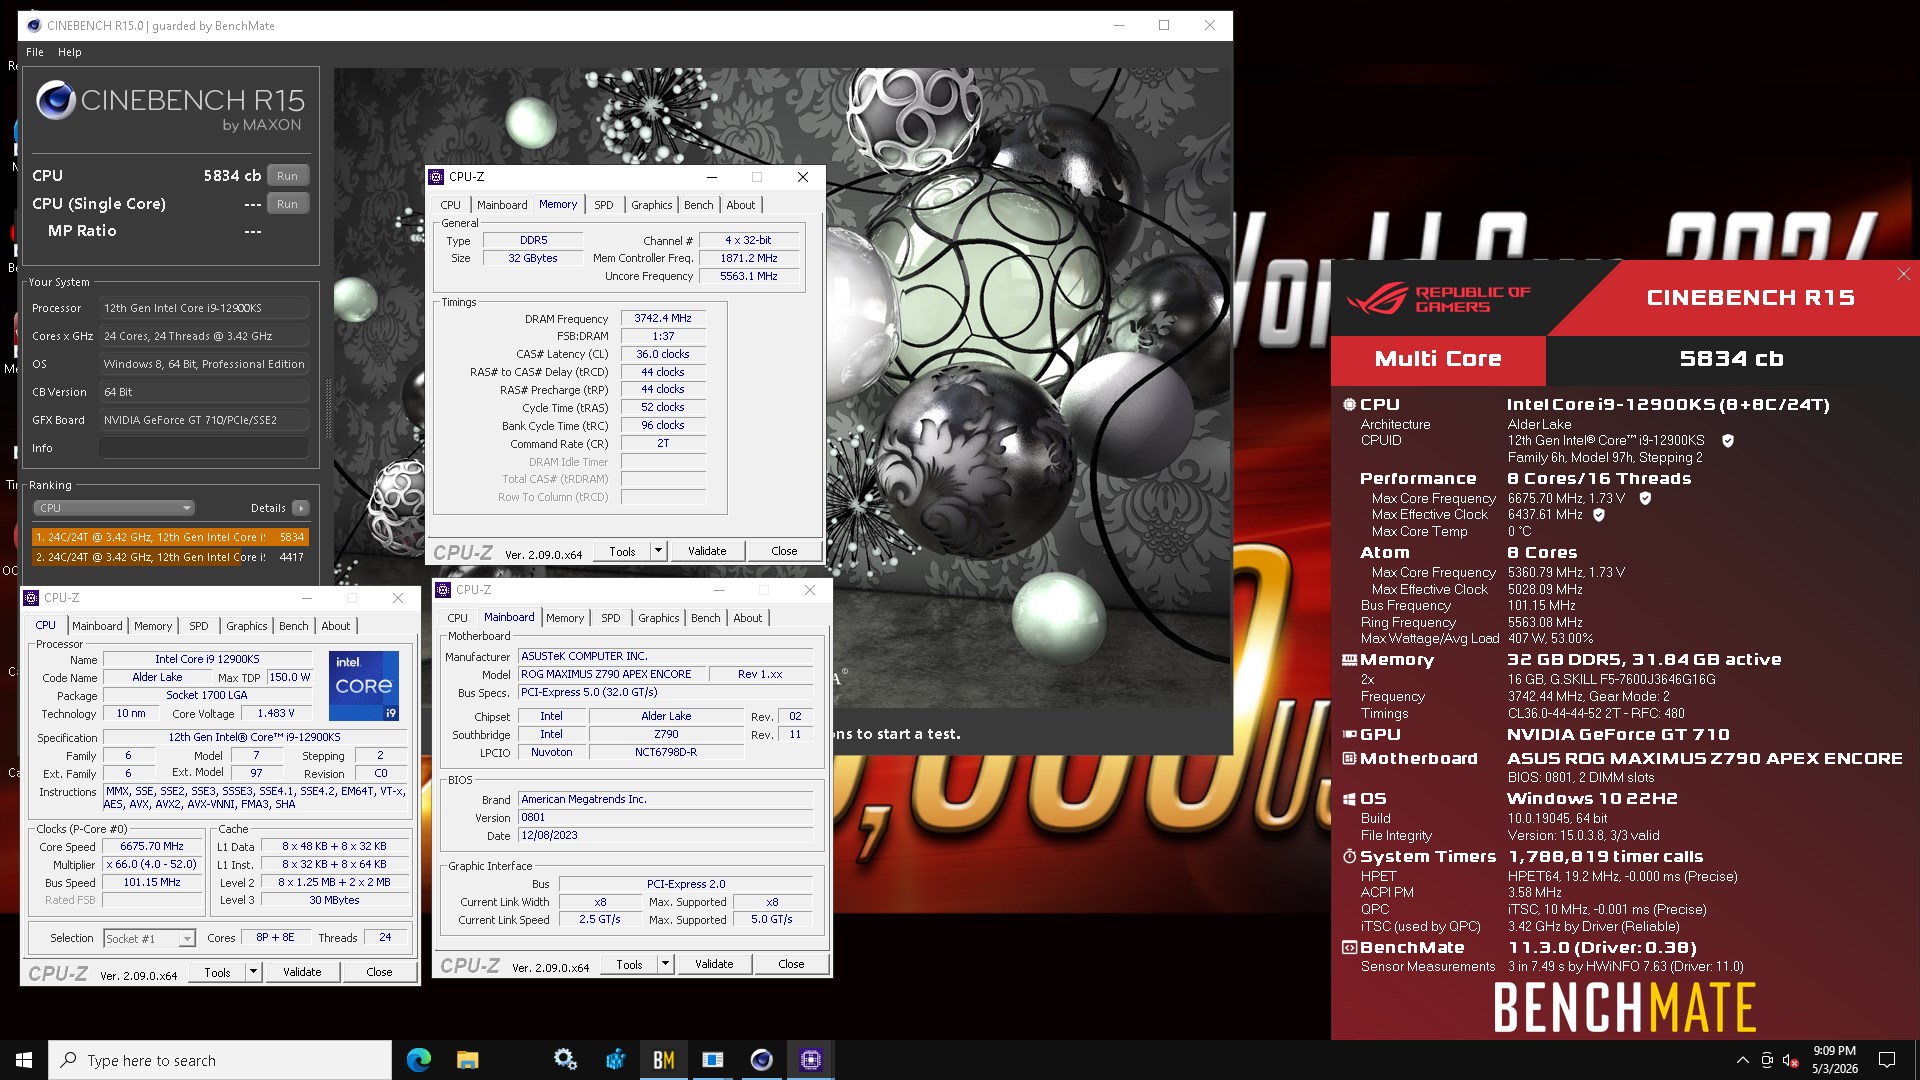Select second ranking entry scoring 4417
1920x1080 pixels.
[171, 557]
